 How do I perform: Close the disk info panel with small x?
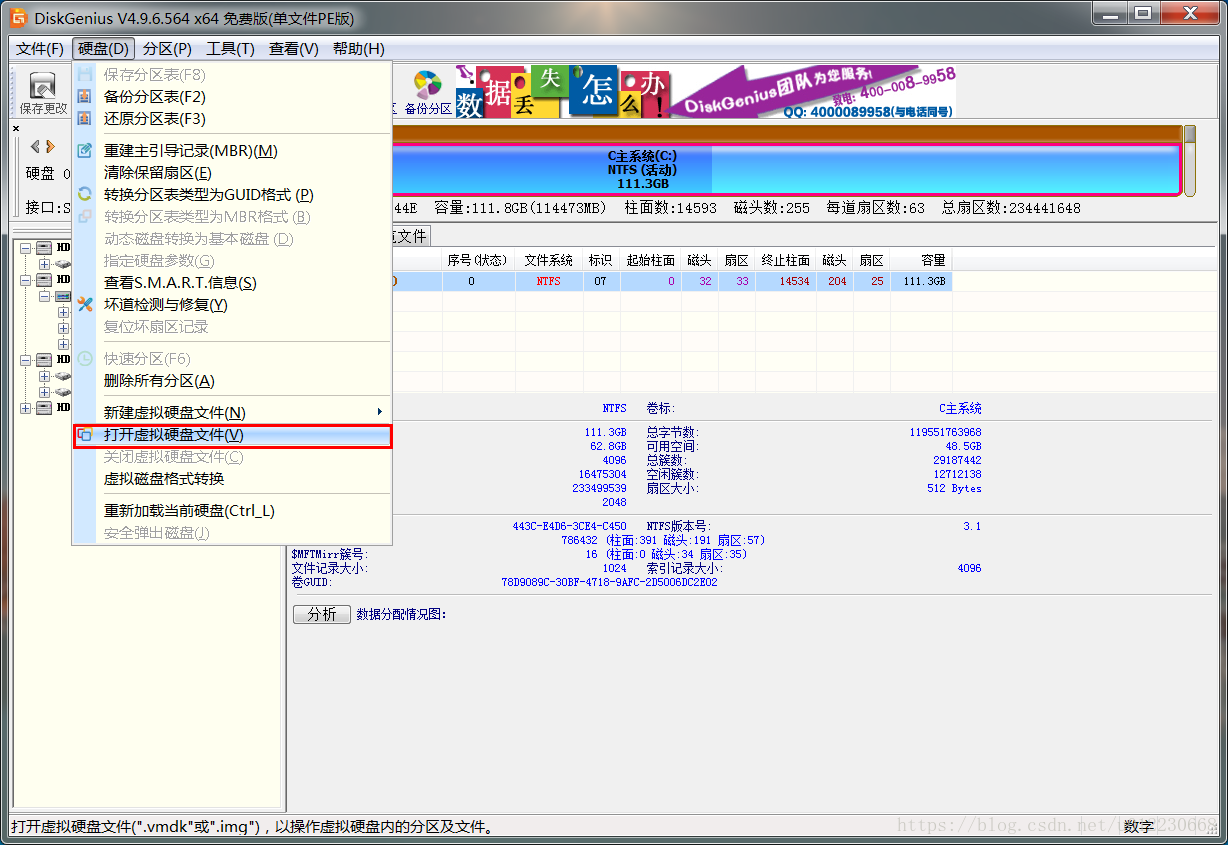[16, 128]
